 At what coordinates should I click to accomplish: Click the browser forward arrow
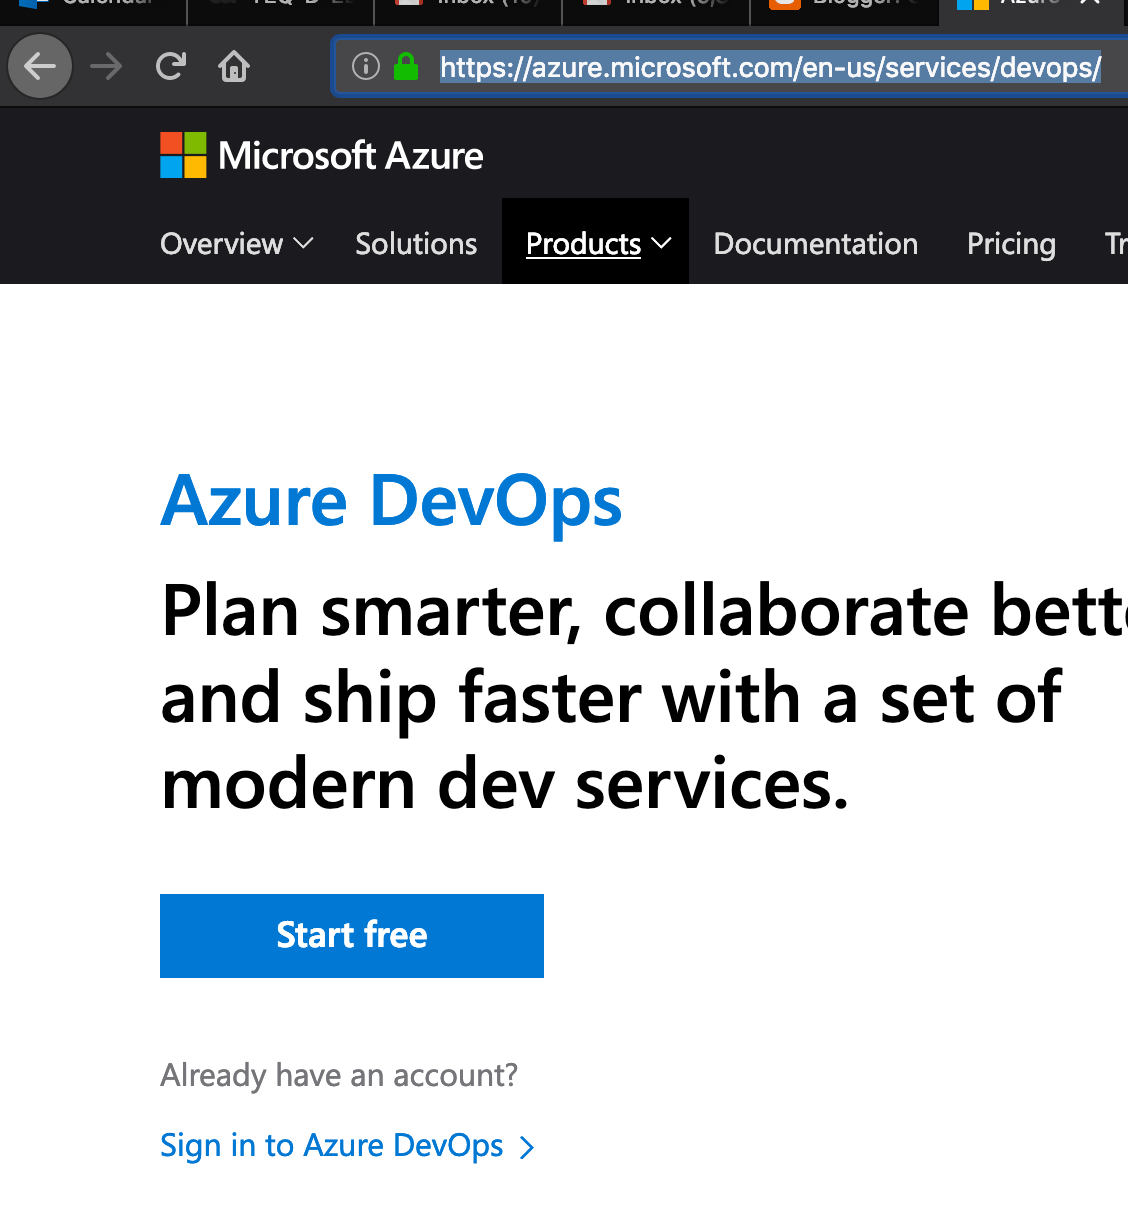pyautogui.click(x=105, y=66)
